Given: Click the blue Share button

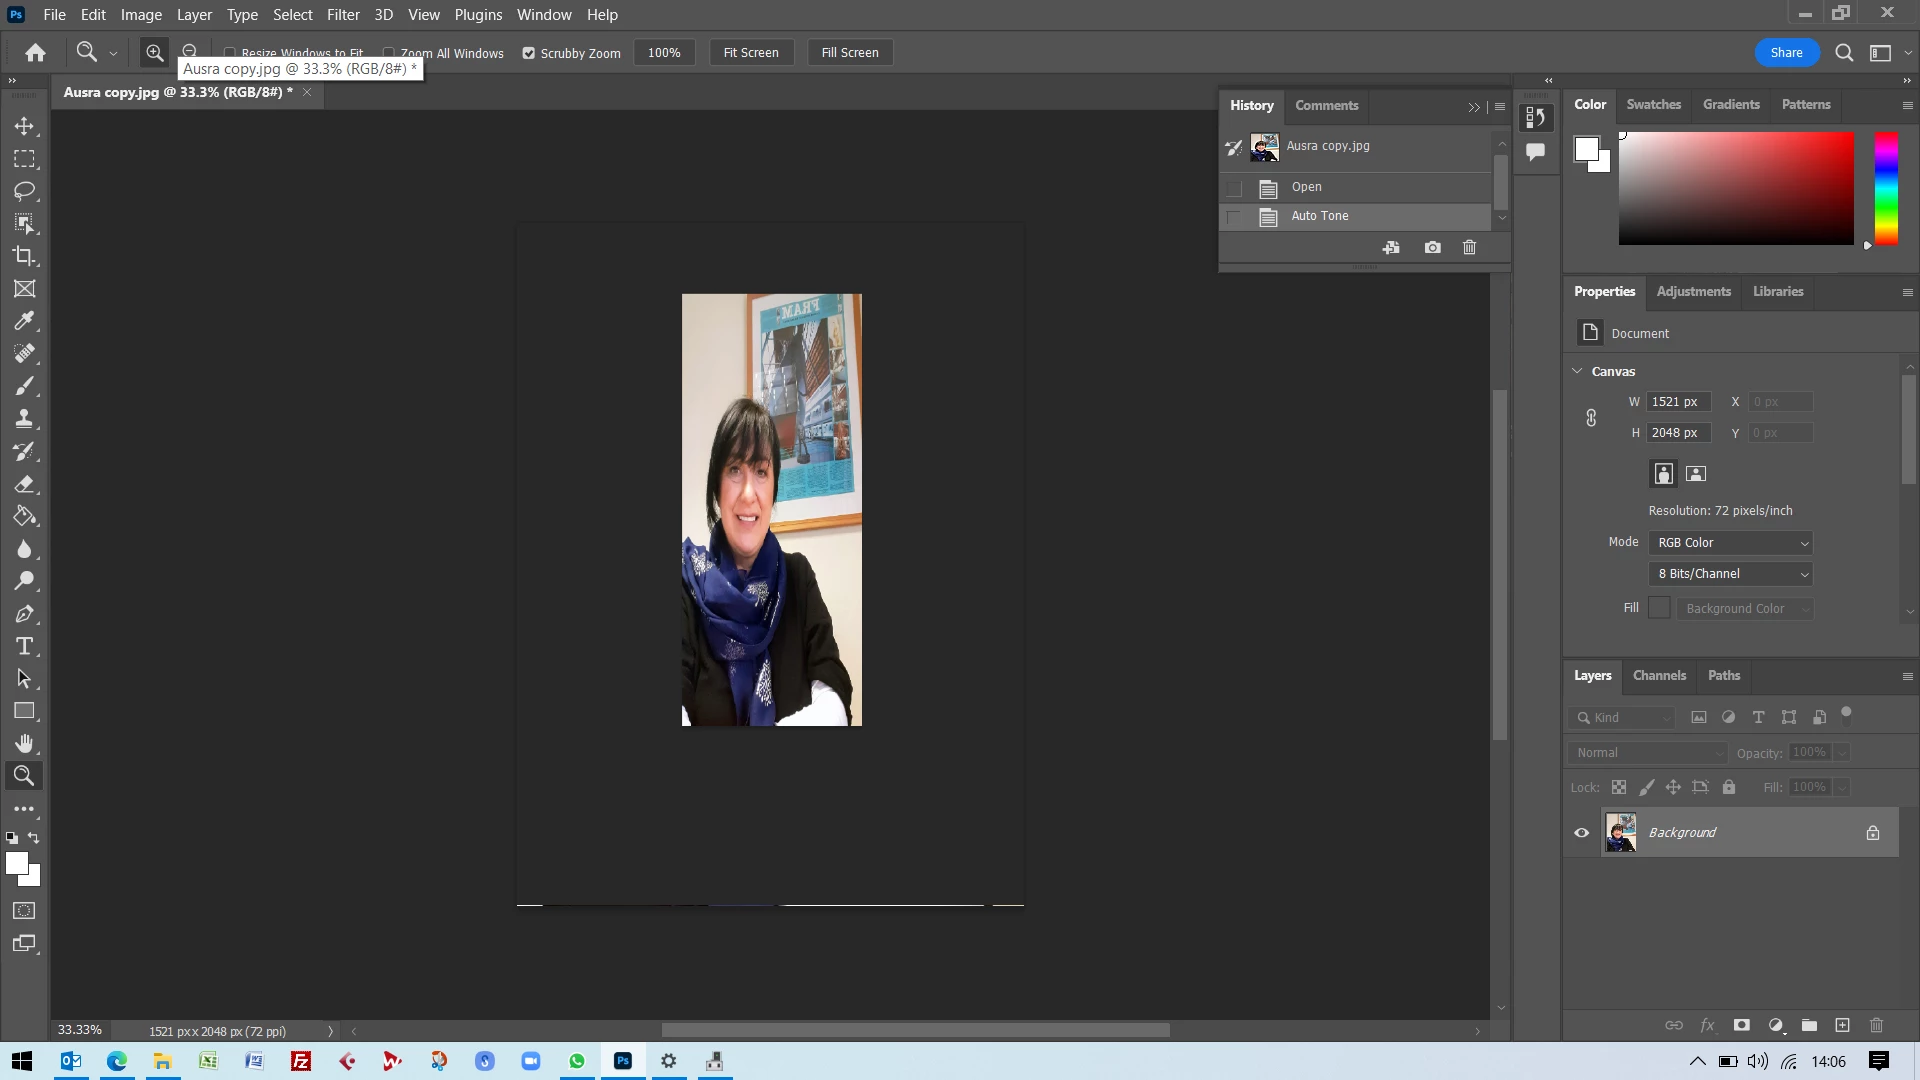Looking at the screenshot, I should coord(1785,53).
